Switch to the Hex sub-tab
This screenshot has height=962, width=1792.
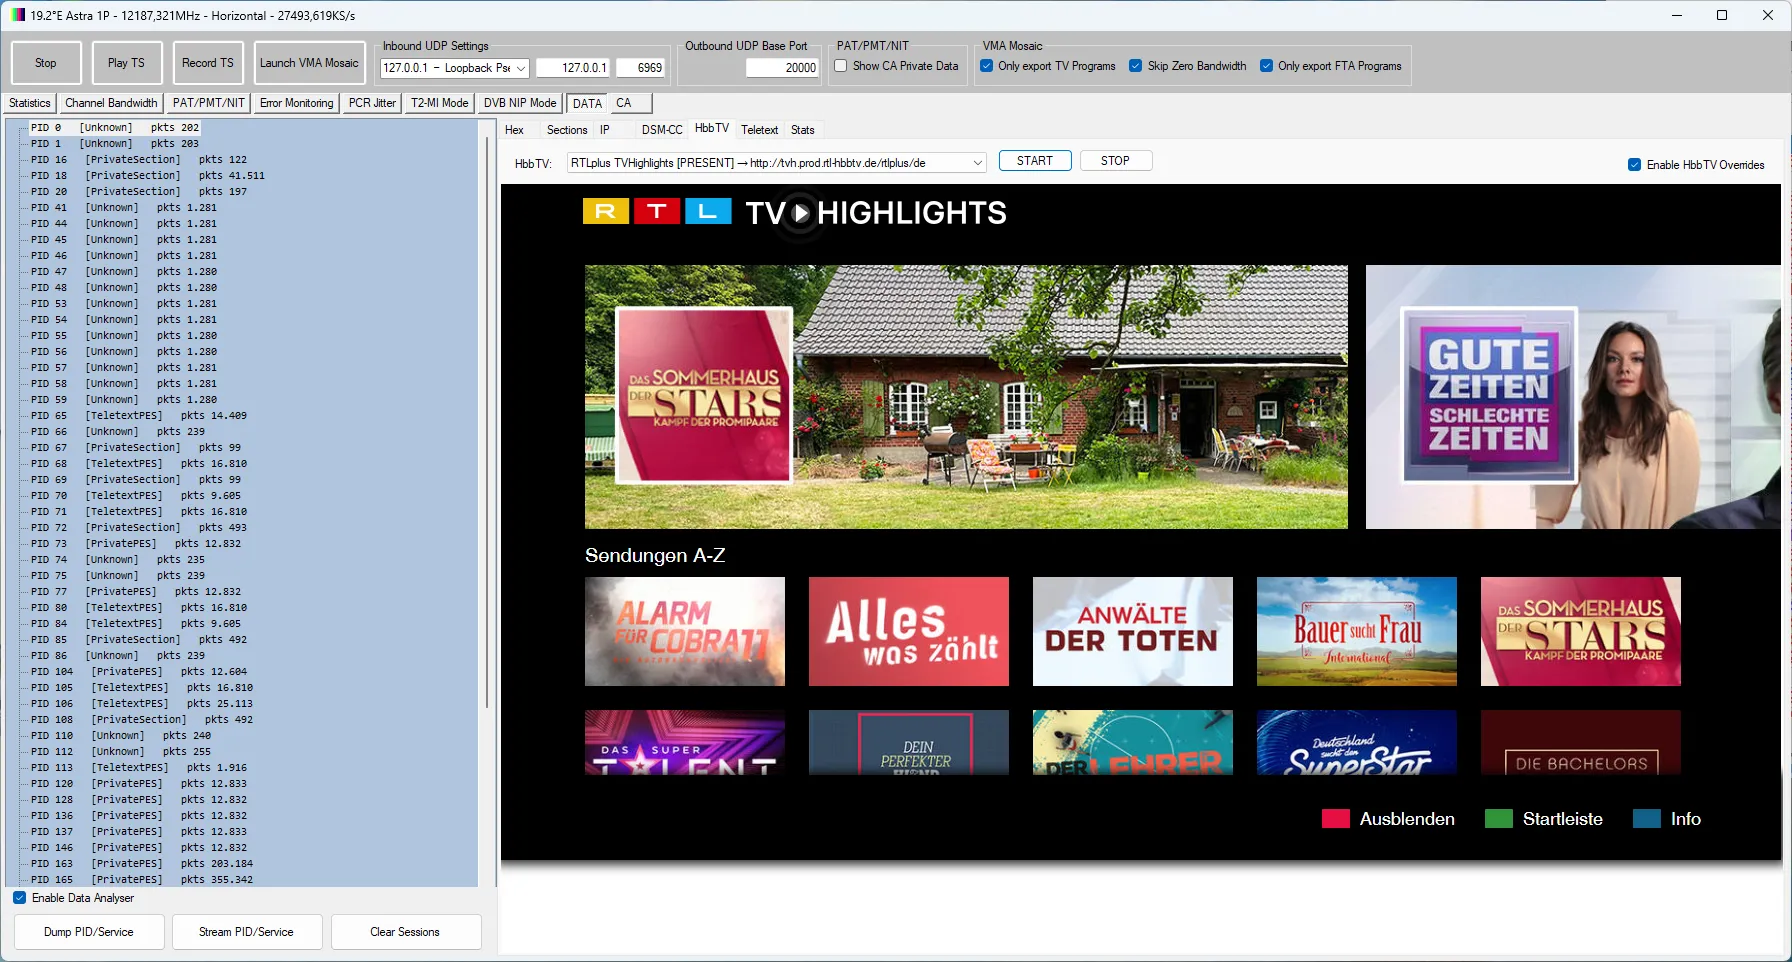point(514,130)
